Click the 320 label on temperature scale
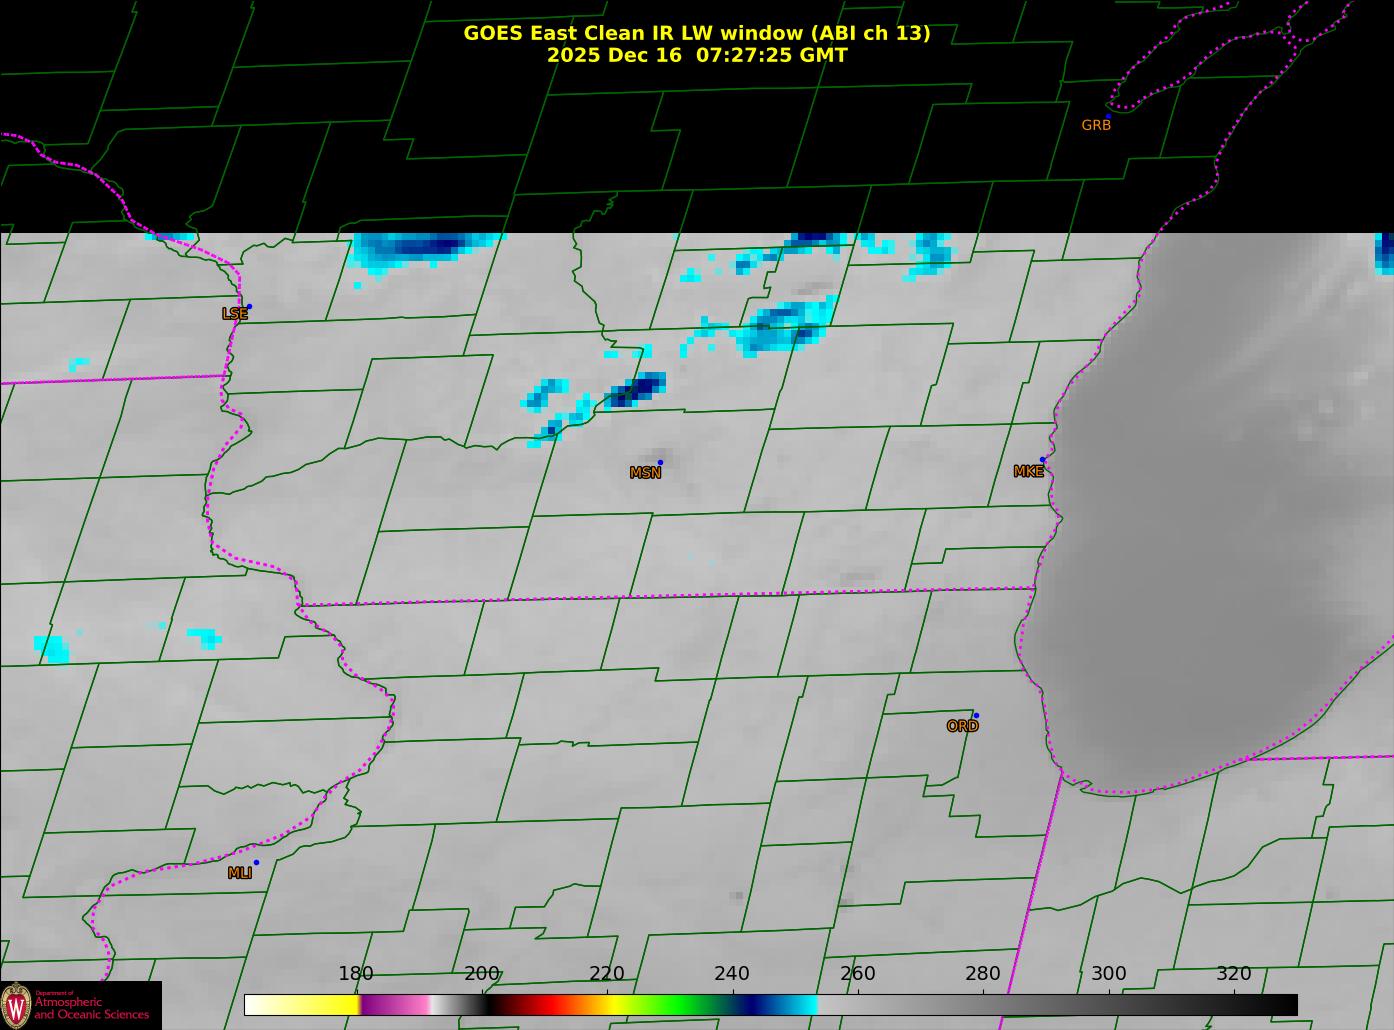This screenshot has width=1394, height=1030. (x=1233, y=974)
